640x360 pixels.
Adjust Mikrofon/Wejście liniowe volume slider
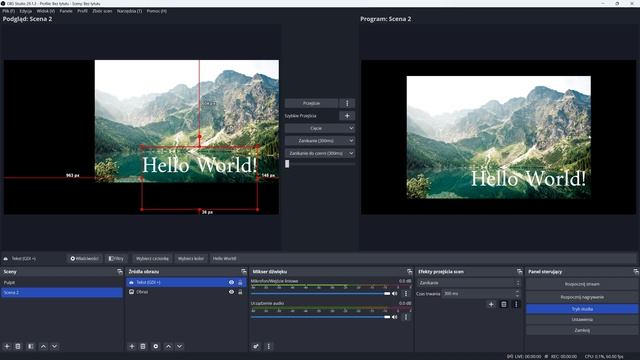pos(320,293)
